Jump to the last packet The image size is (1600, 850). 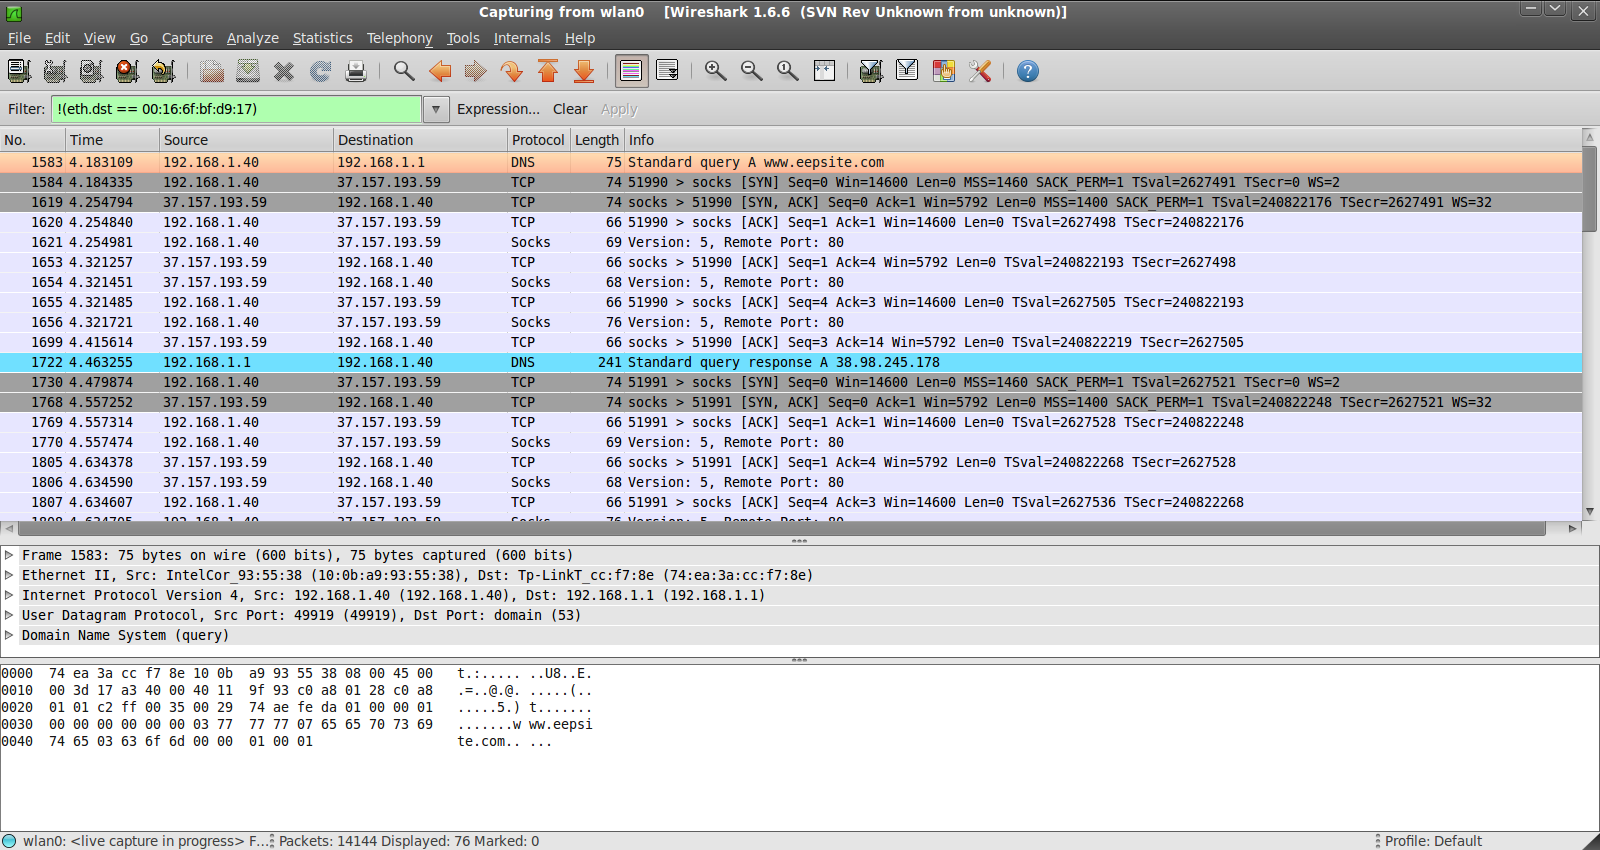click(x=584, y=71)
